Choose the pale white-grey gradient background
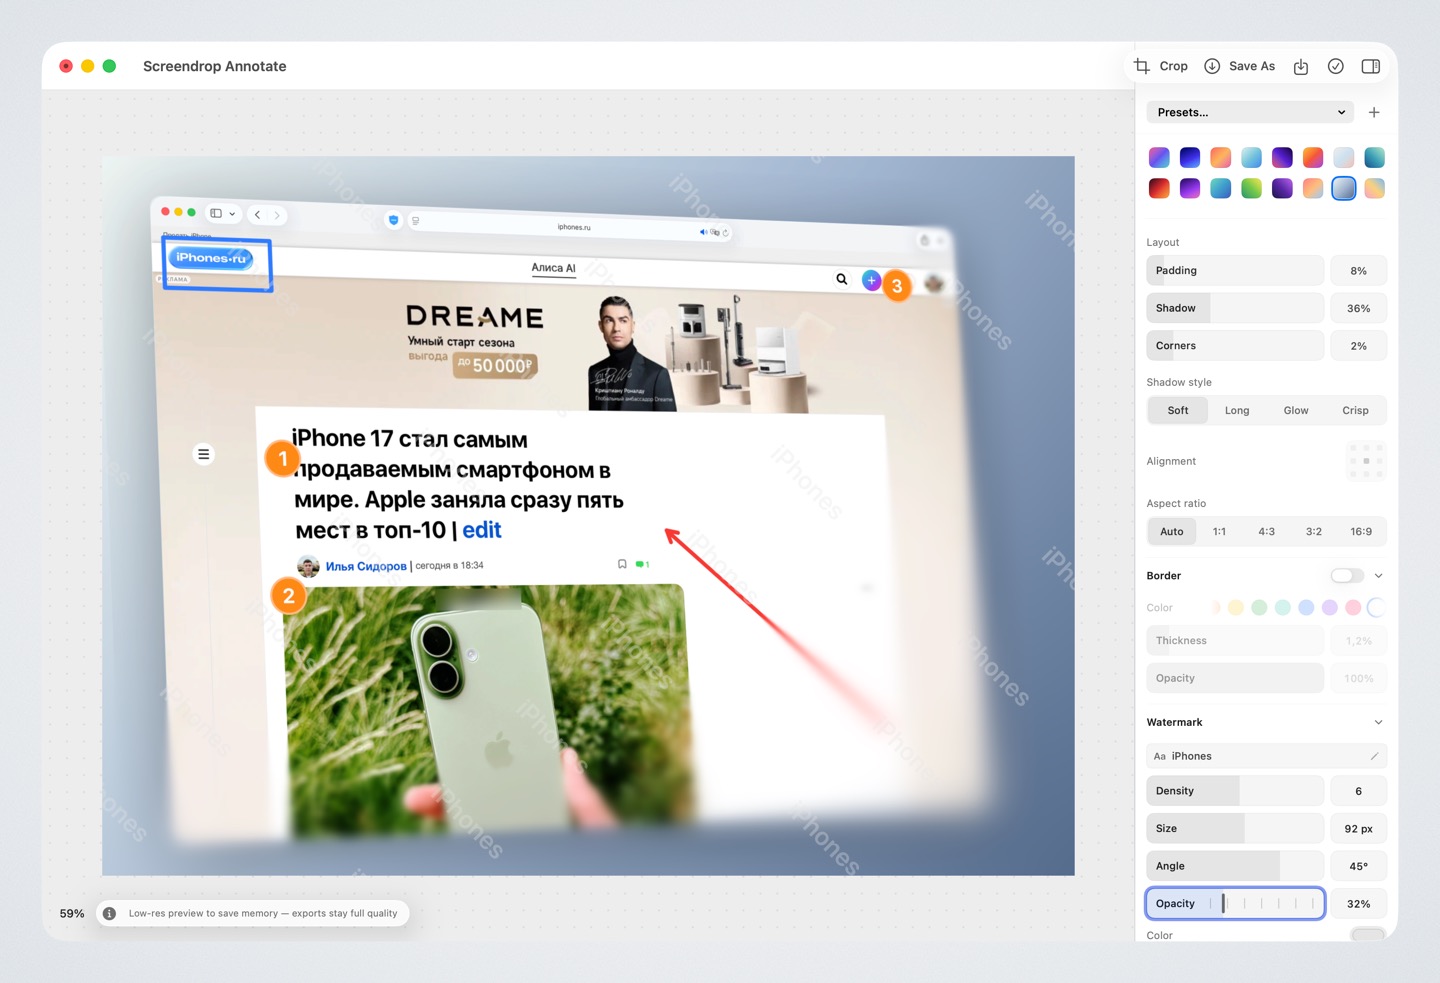 click(x=1344, y=157)
